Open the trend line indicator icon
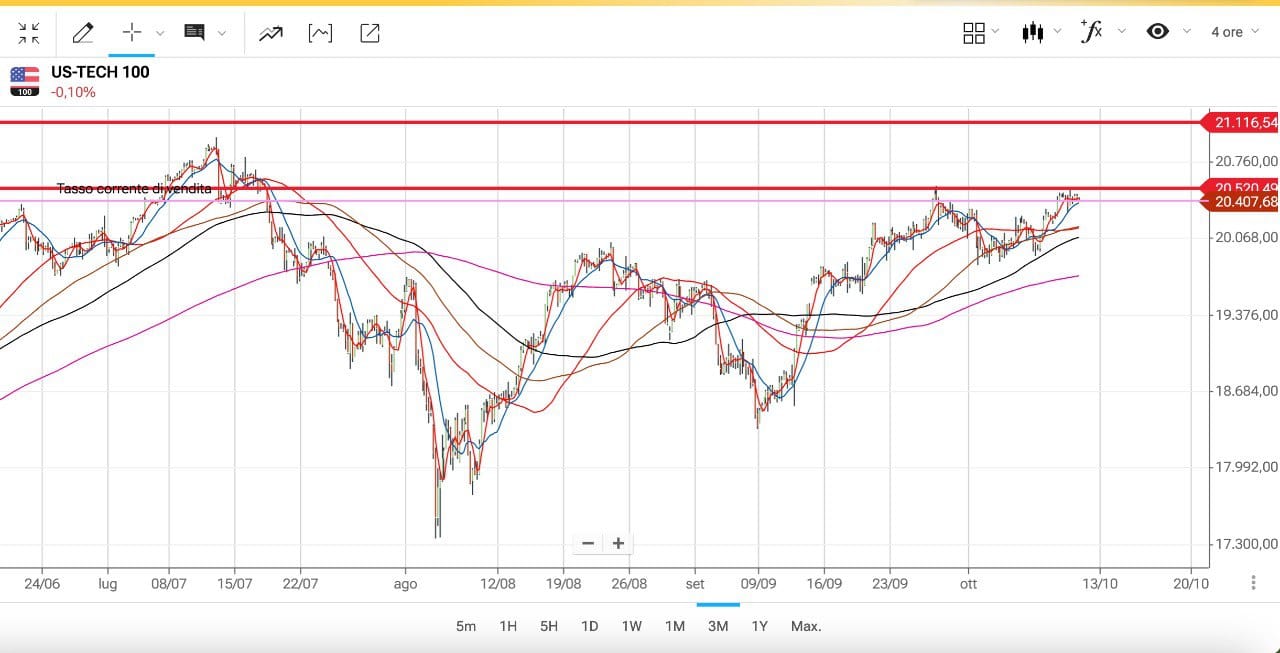Image resolution: width=1280 pixels, height=653 pixels. click(x=270, y=33)
